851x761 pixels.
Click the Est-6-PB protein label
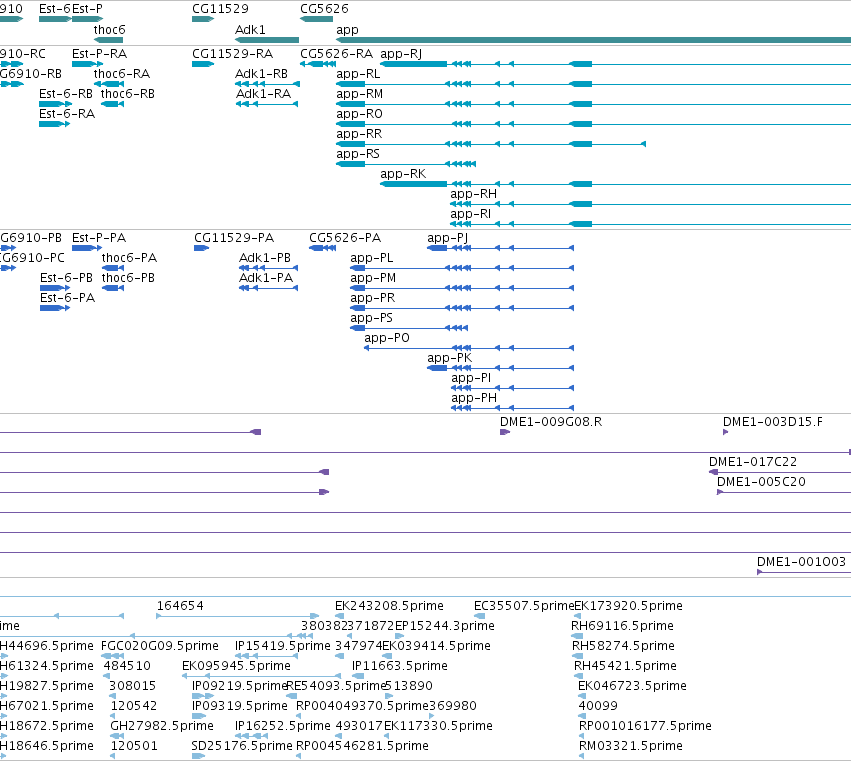pos(66,278)
